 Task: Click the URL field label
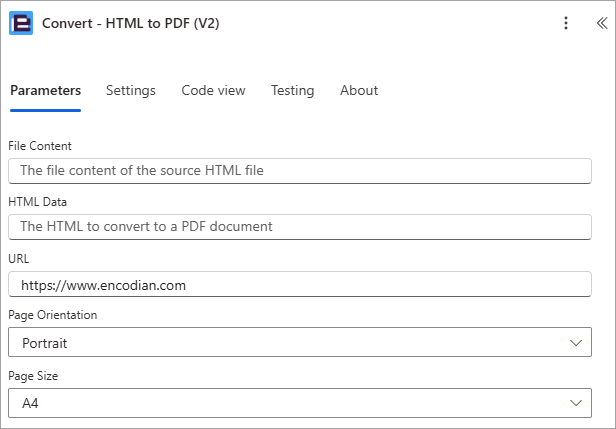pyautogui.click(x=19, y=258)
